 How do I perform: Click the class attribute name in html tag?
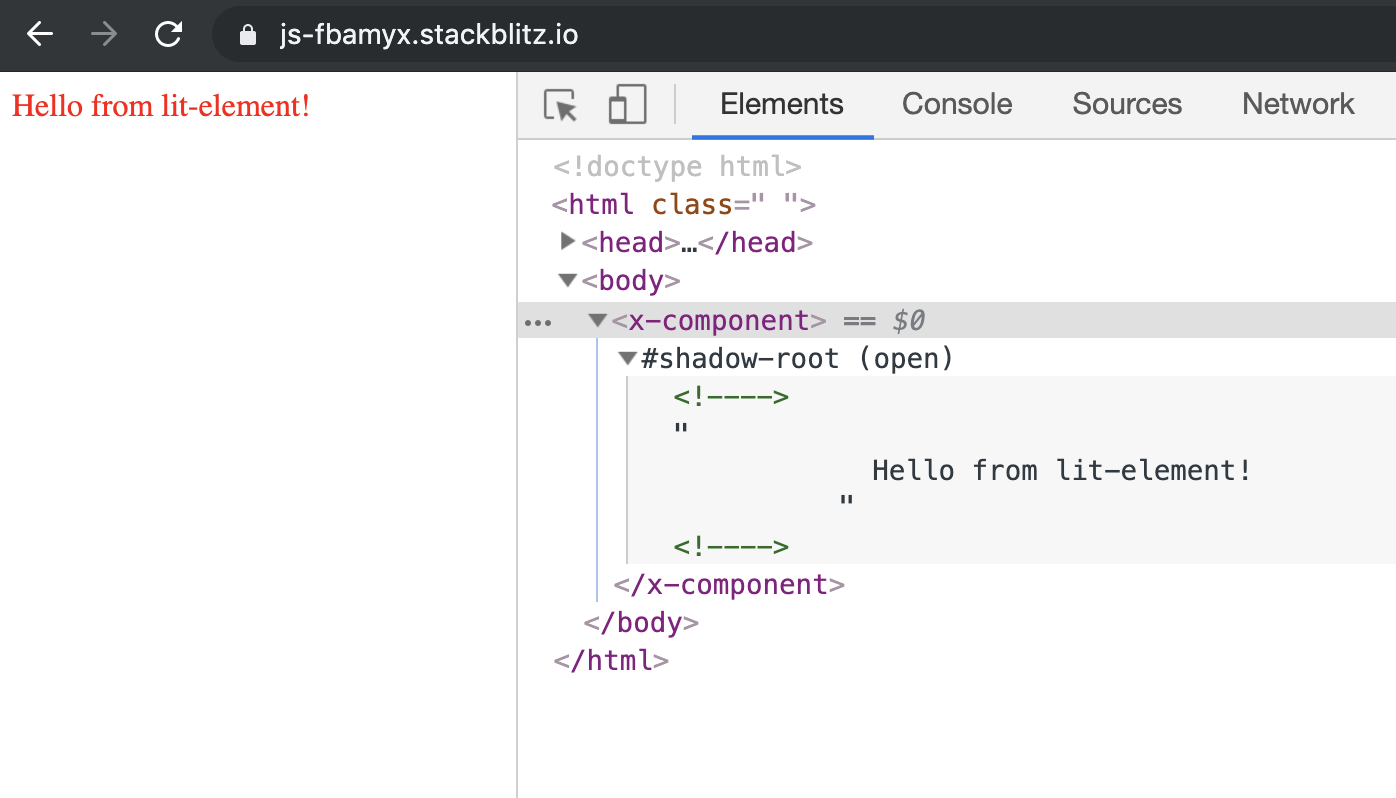pyautogui.click(x=692, y=205)
